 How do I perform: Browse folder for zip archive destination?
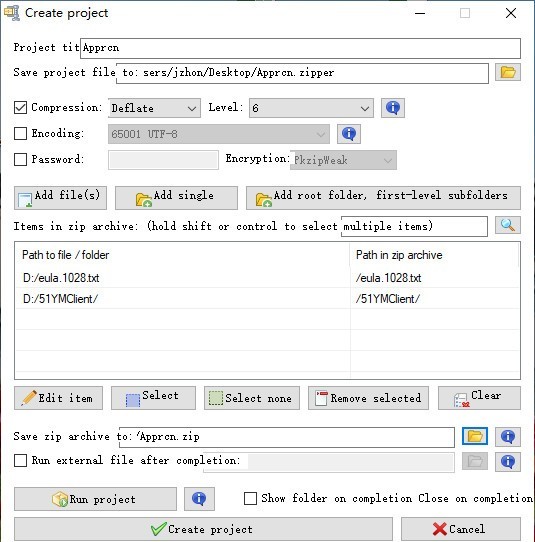tap(475, 436)
